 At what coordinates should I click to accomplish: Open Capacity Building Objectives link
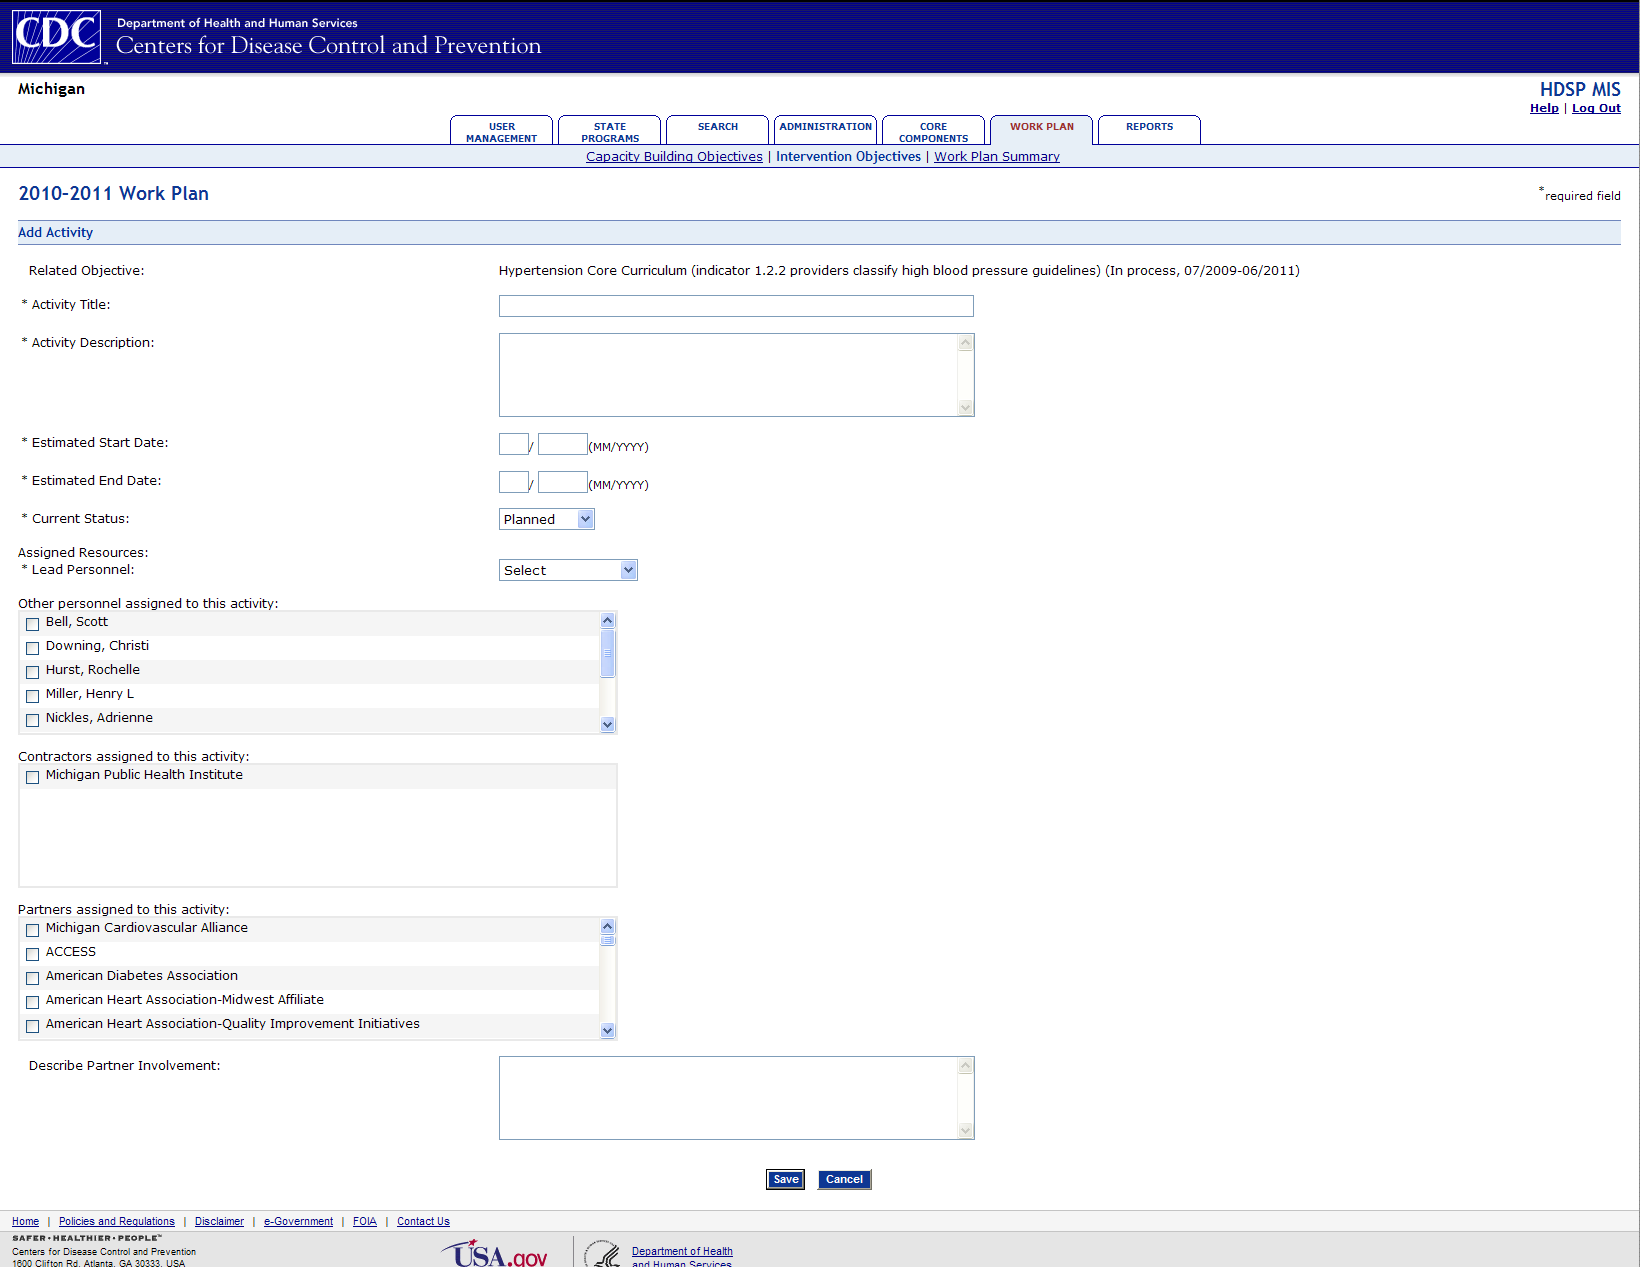[x=674, y=157]
